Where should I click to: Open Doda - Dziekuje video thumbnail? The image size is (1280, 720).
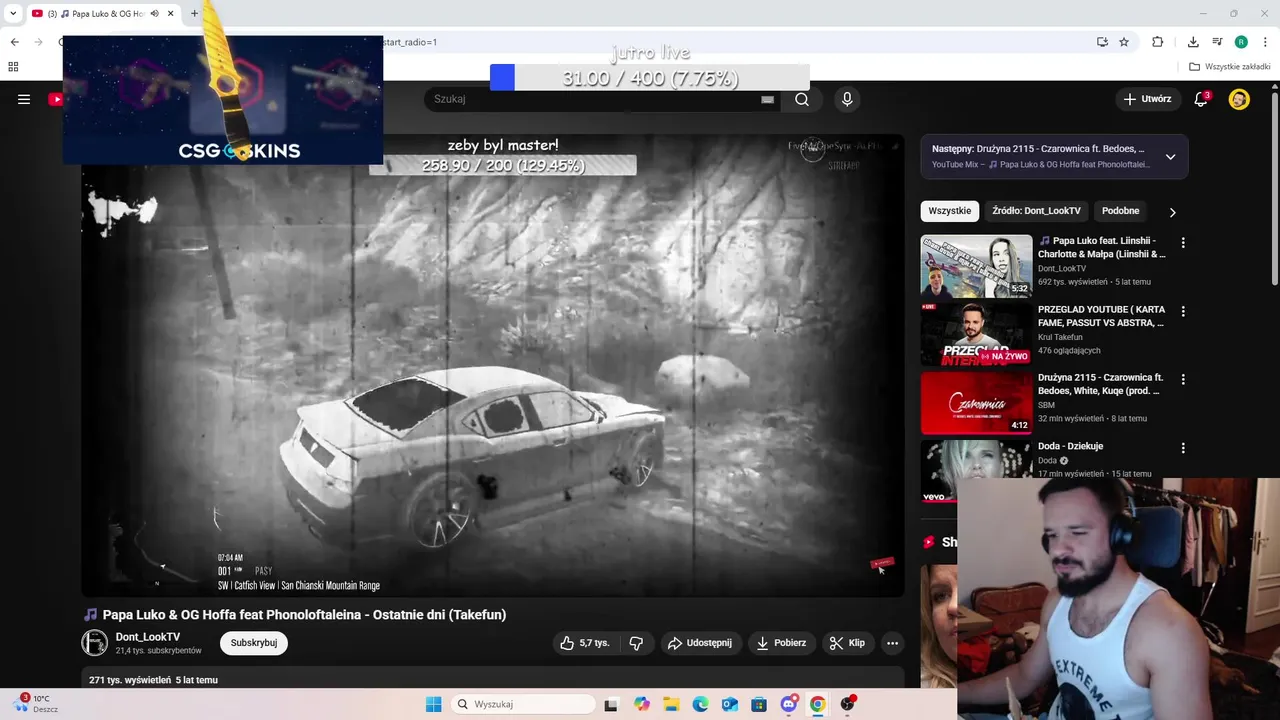pyautogui.click(x=976, y=471)
